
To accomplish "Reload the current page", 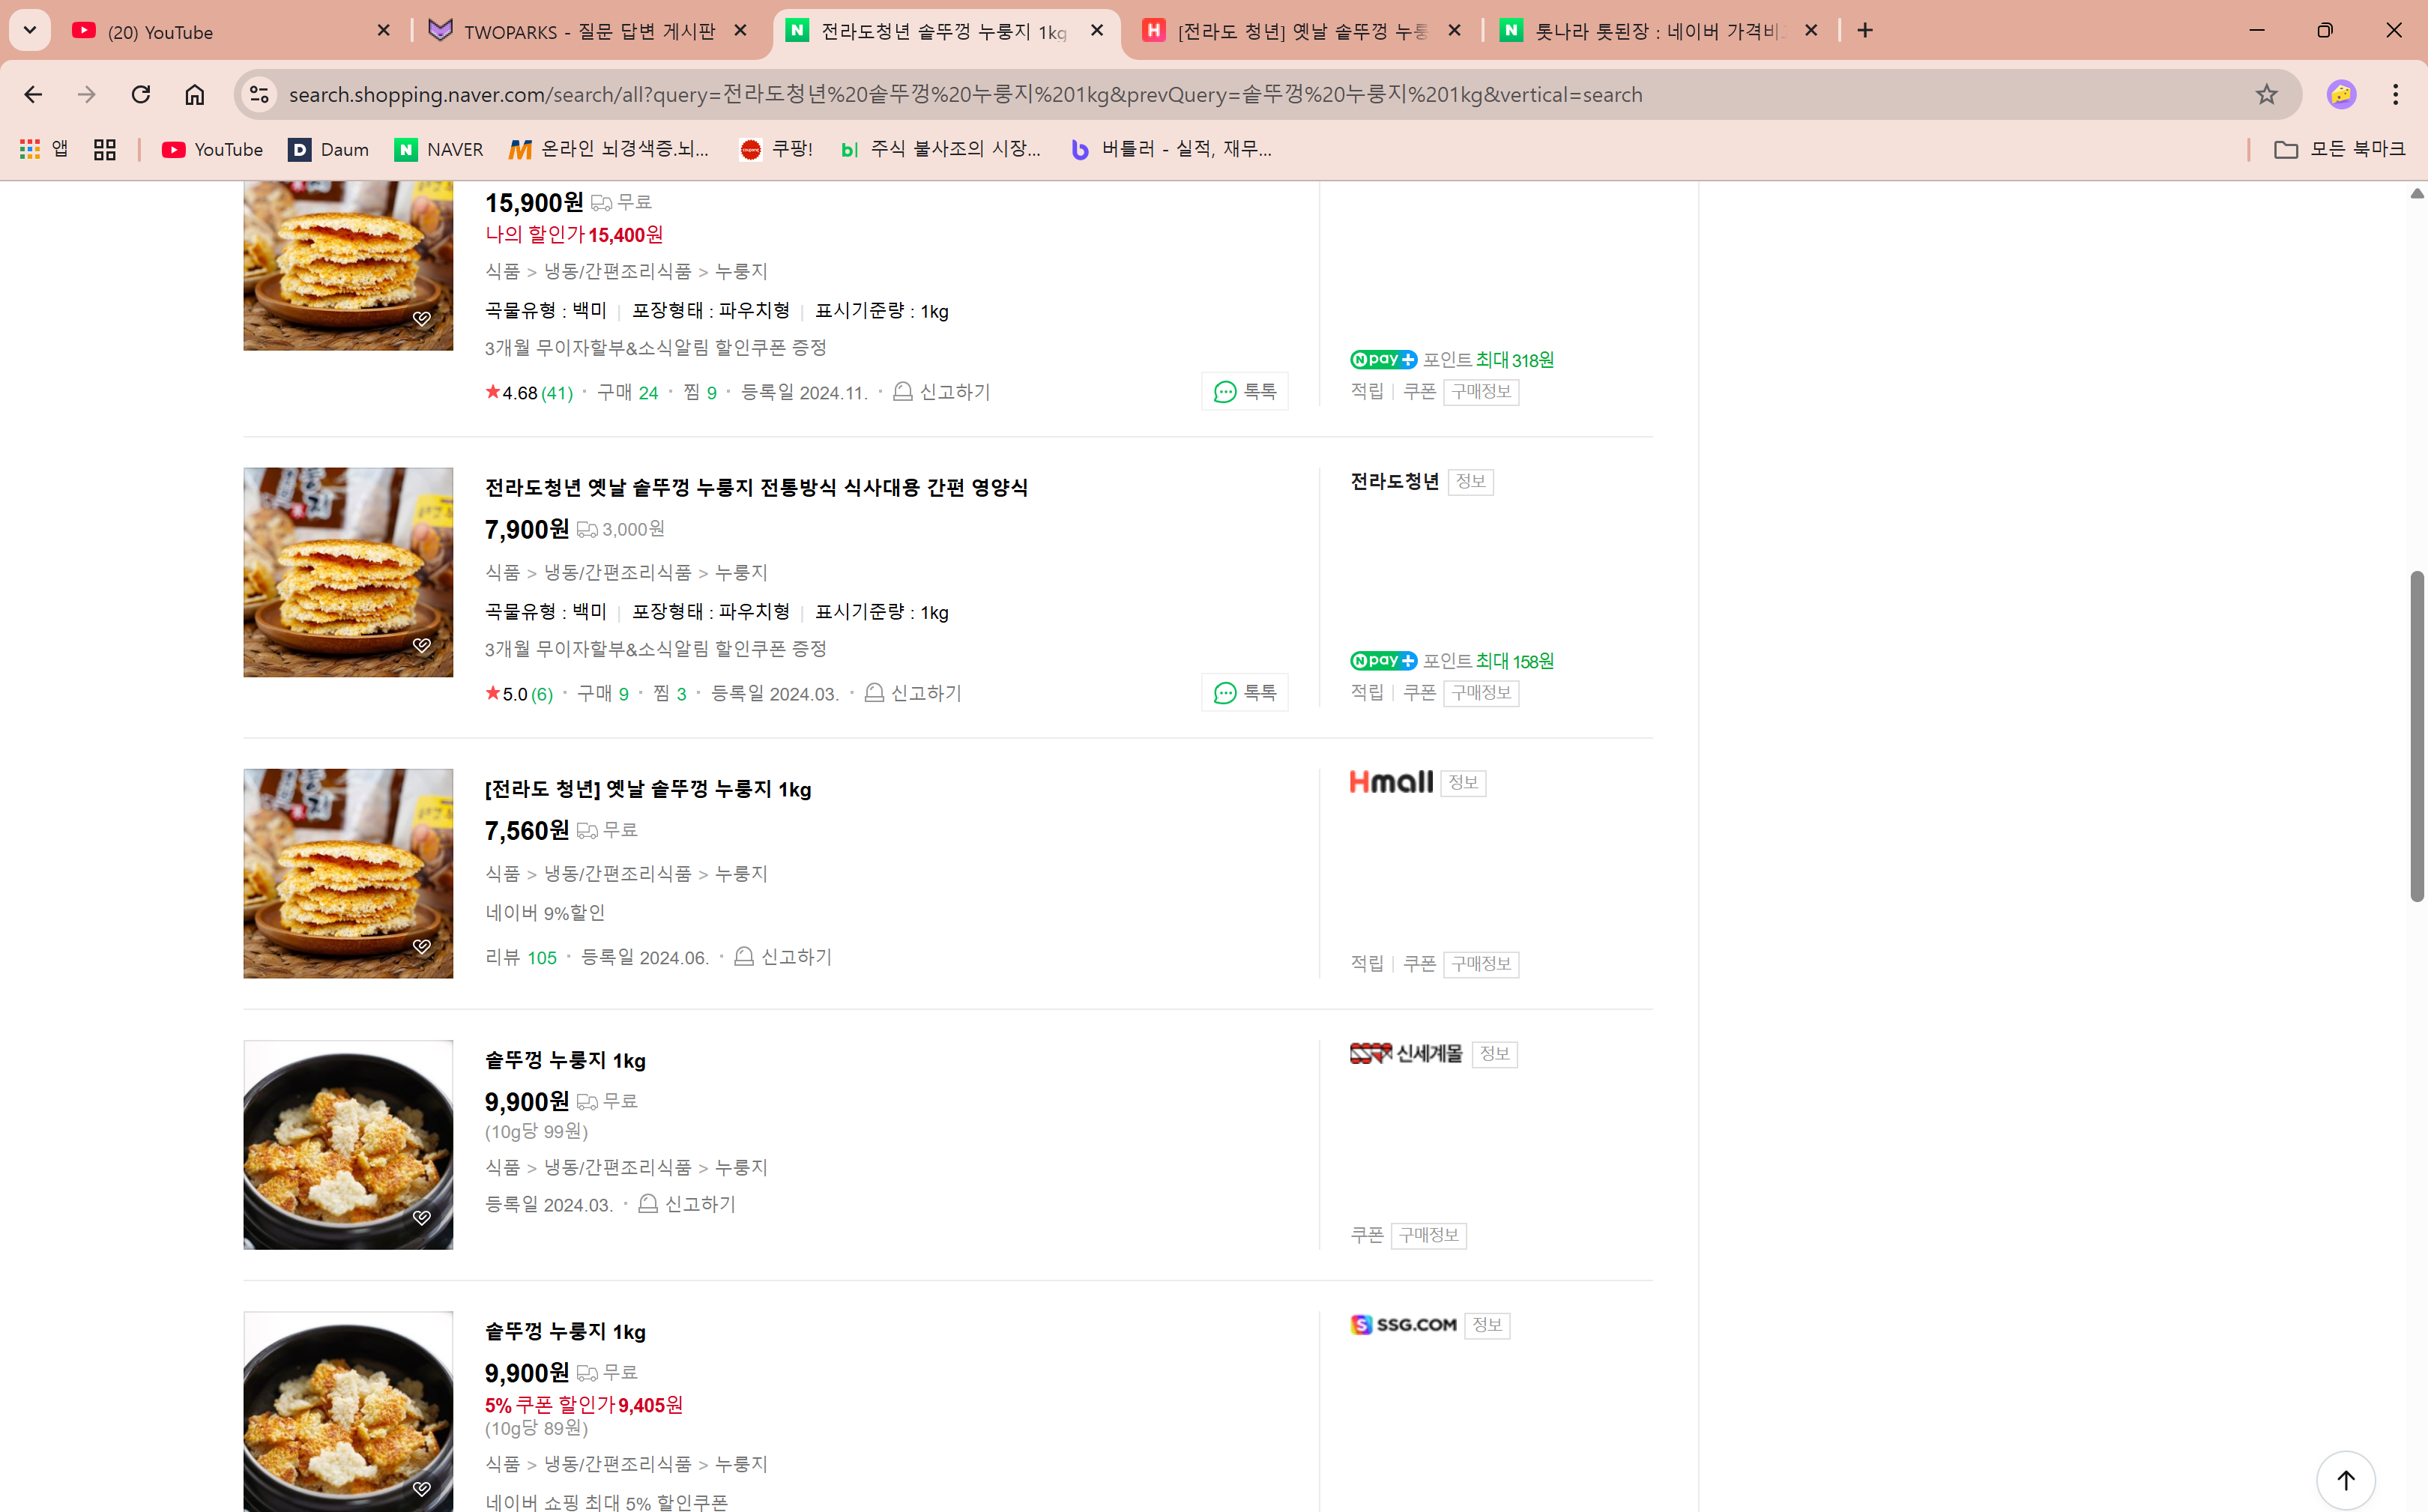I will tap(141, 94).
